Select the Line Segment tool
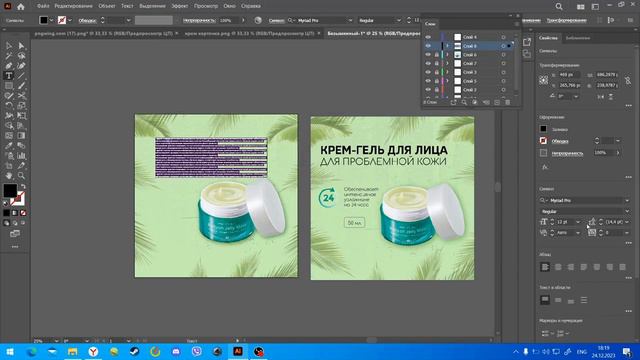 tap(21, 76)
